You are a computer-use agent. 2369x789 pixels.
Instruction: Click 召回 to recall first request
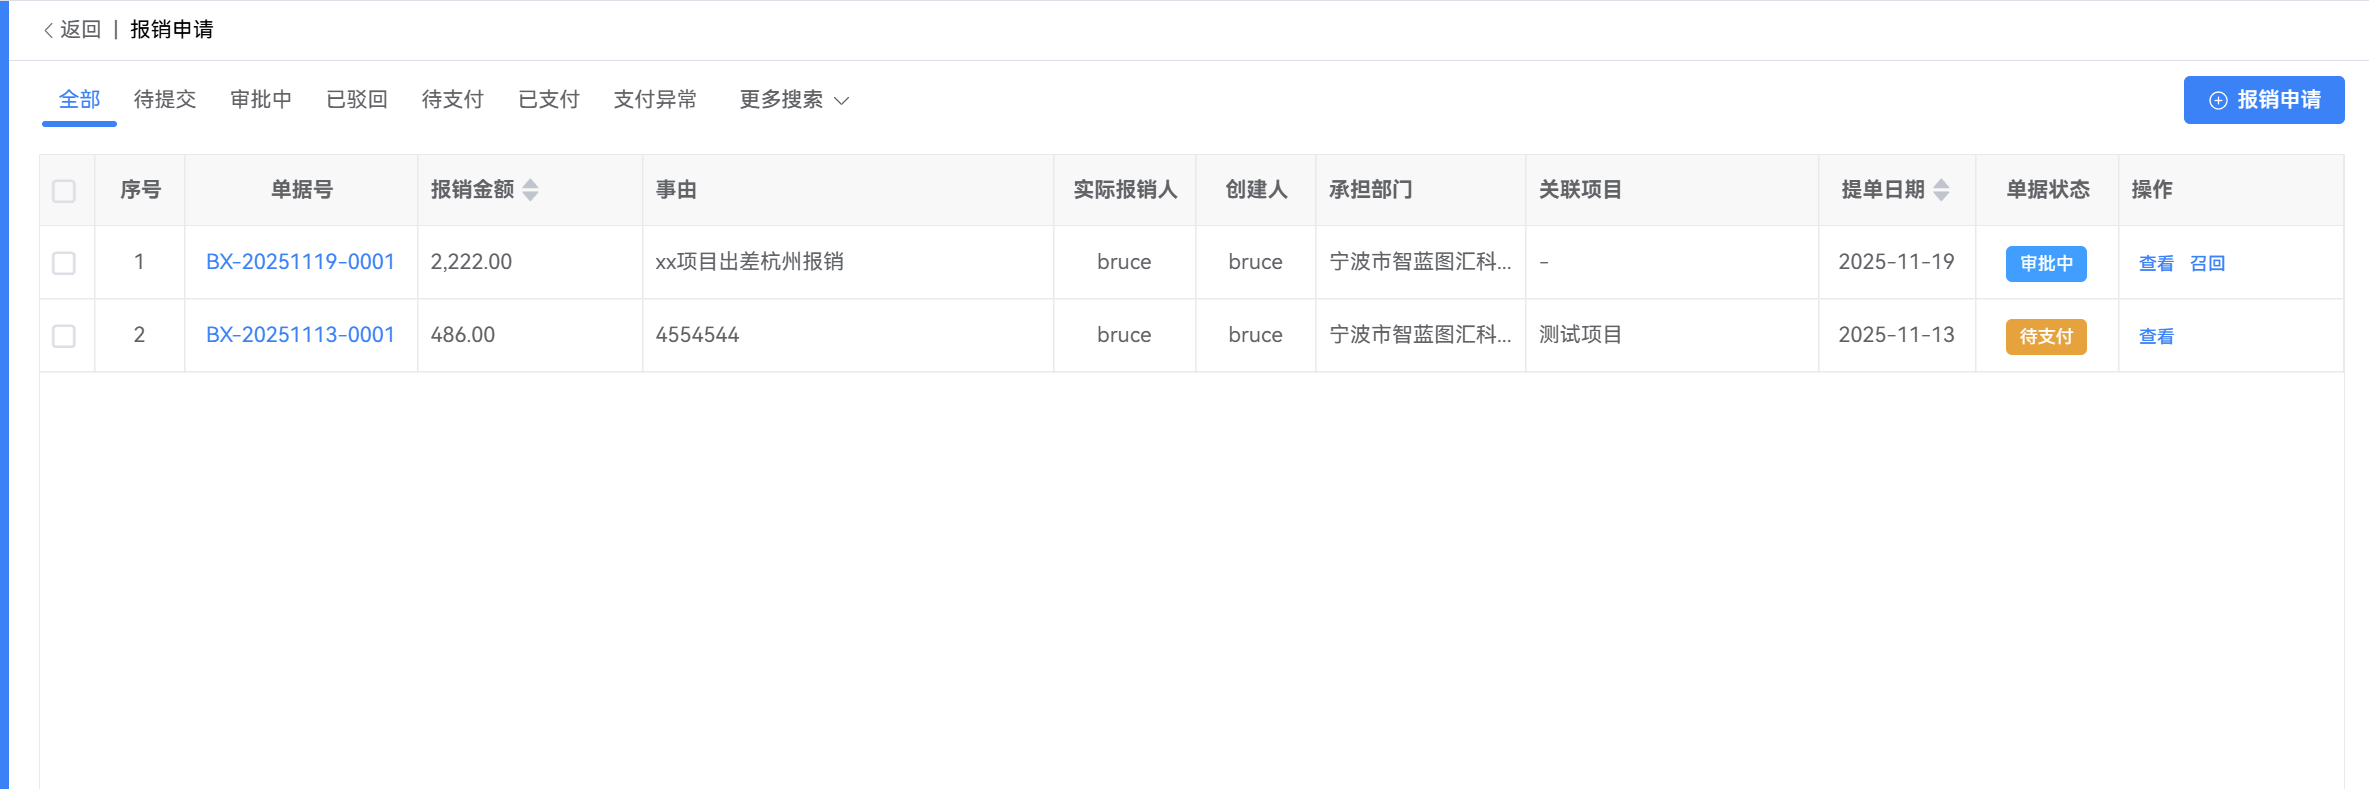click(2207, 264)
